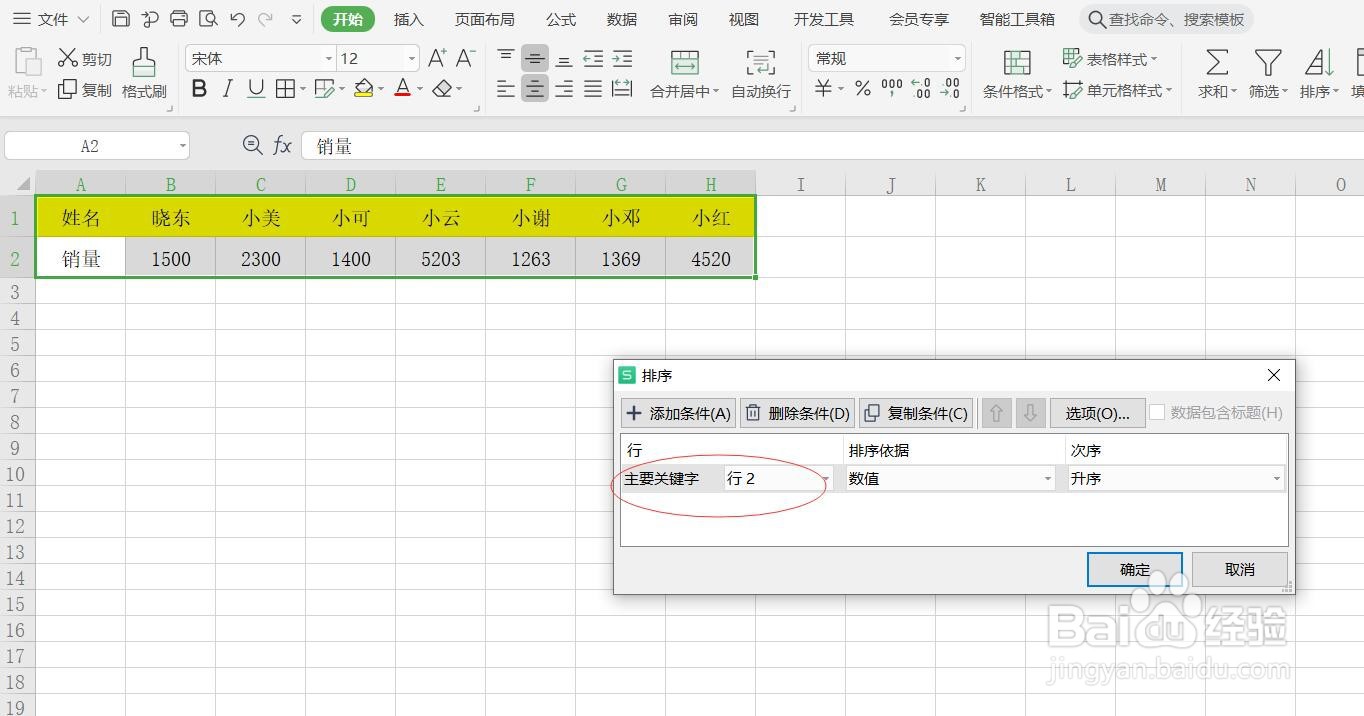Center text horizontally

point(535,89)
